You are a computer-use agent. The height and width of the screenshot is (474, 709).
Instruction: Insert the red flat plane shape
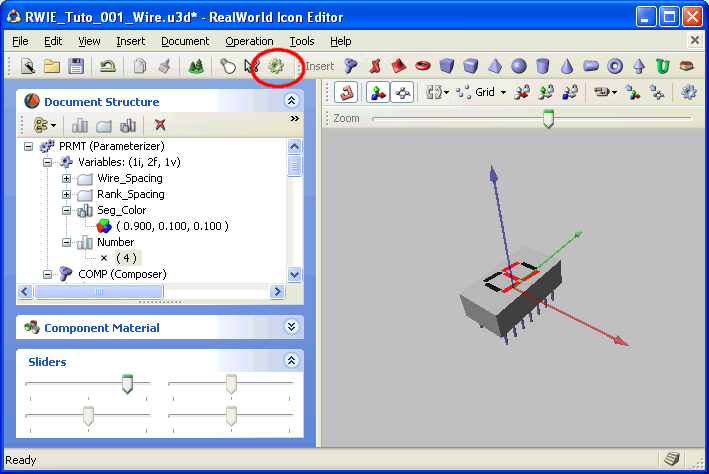pos(398,66)
